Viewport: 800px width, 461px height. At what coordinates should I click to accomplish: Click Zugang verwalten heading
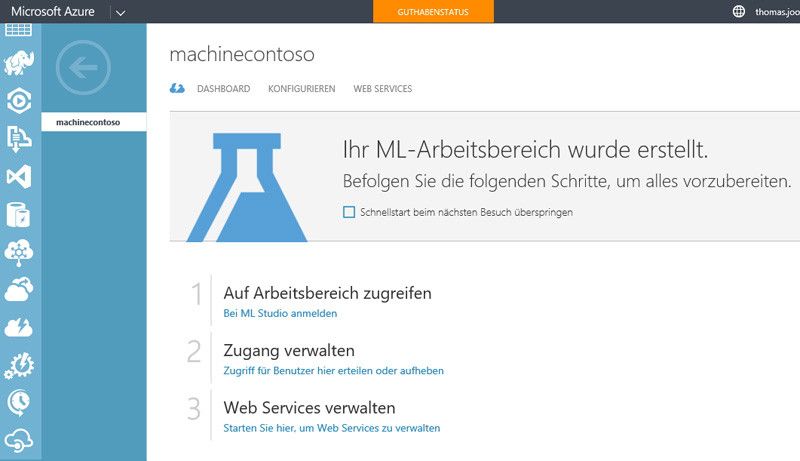[289, 351]
